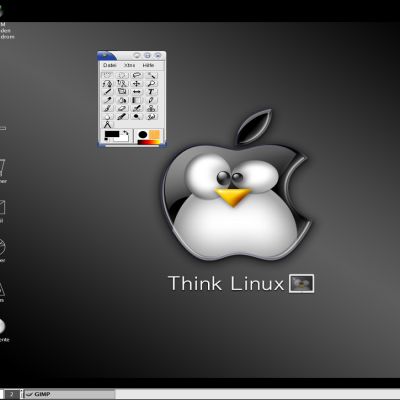
Task: Select the Eraser tool
Action: click(x=122, y=108)
